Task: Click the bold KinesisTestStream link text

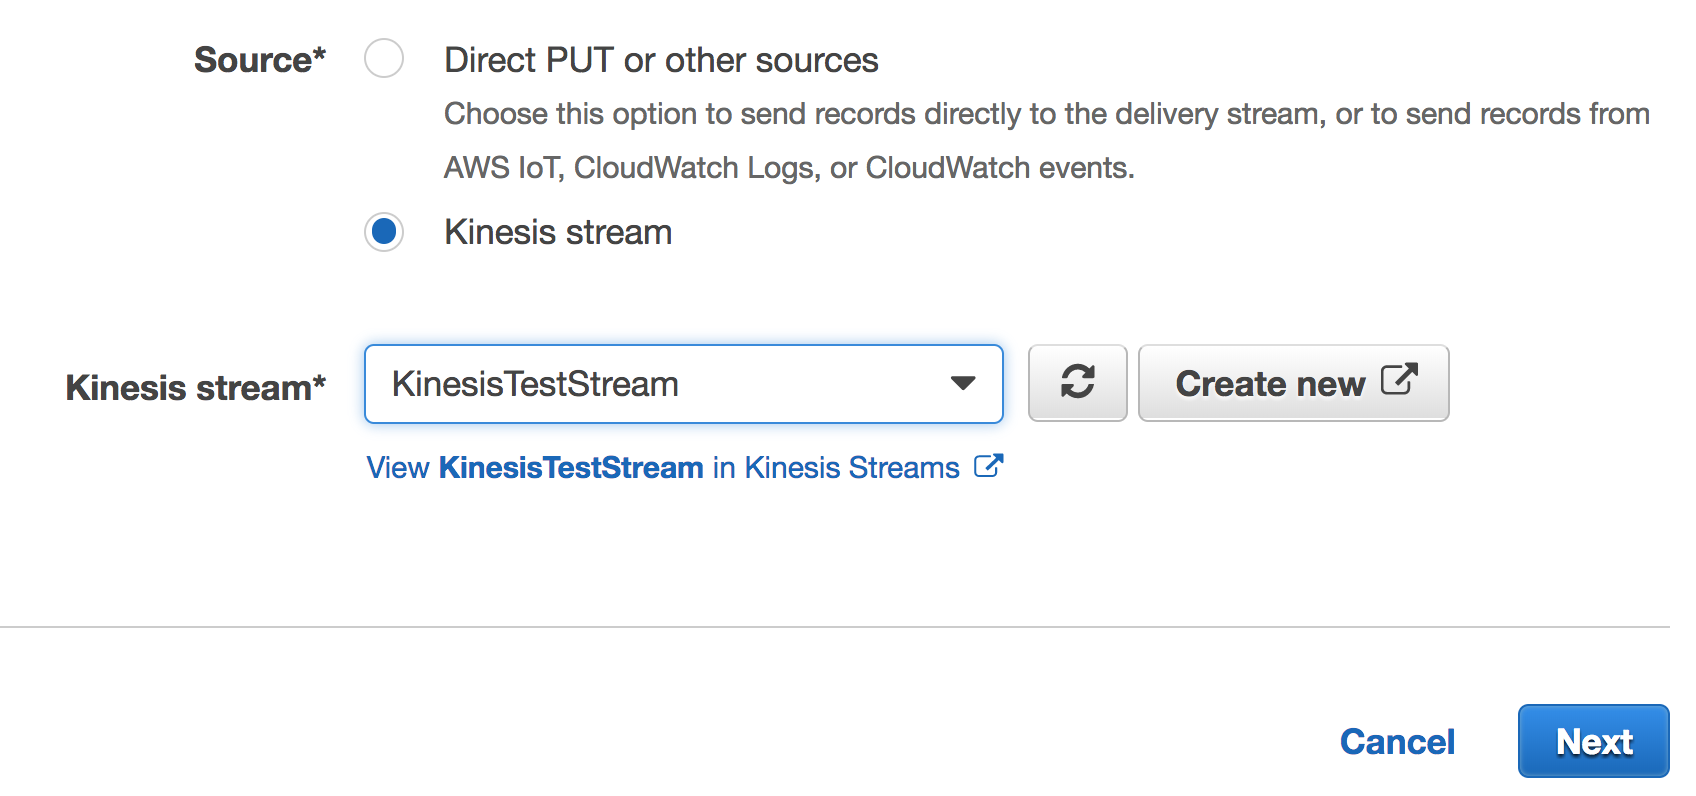Action: coord(571,467)
